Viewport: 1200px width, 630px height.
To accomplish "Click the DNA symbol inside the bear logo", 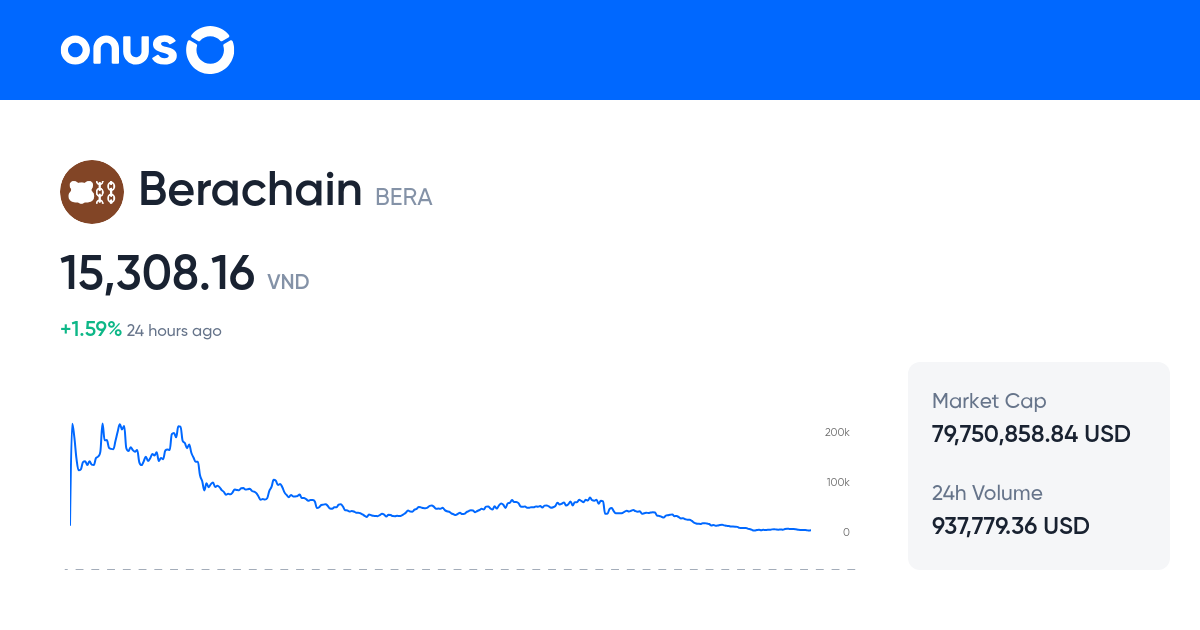I will pyautogui.click(x=103, y=191).
